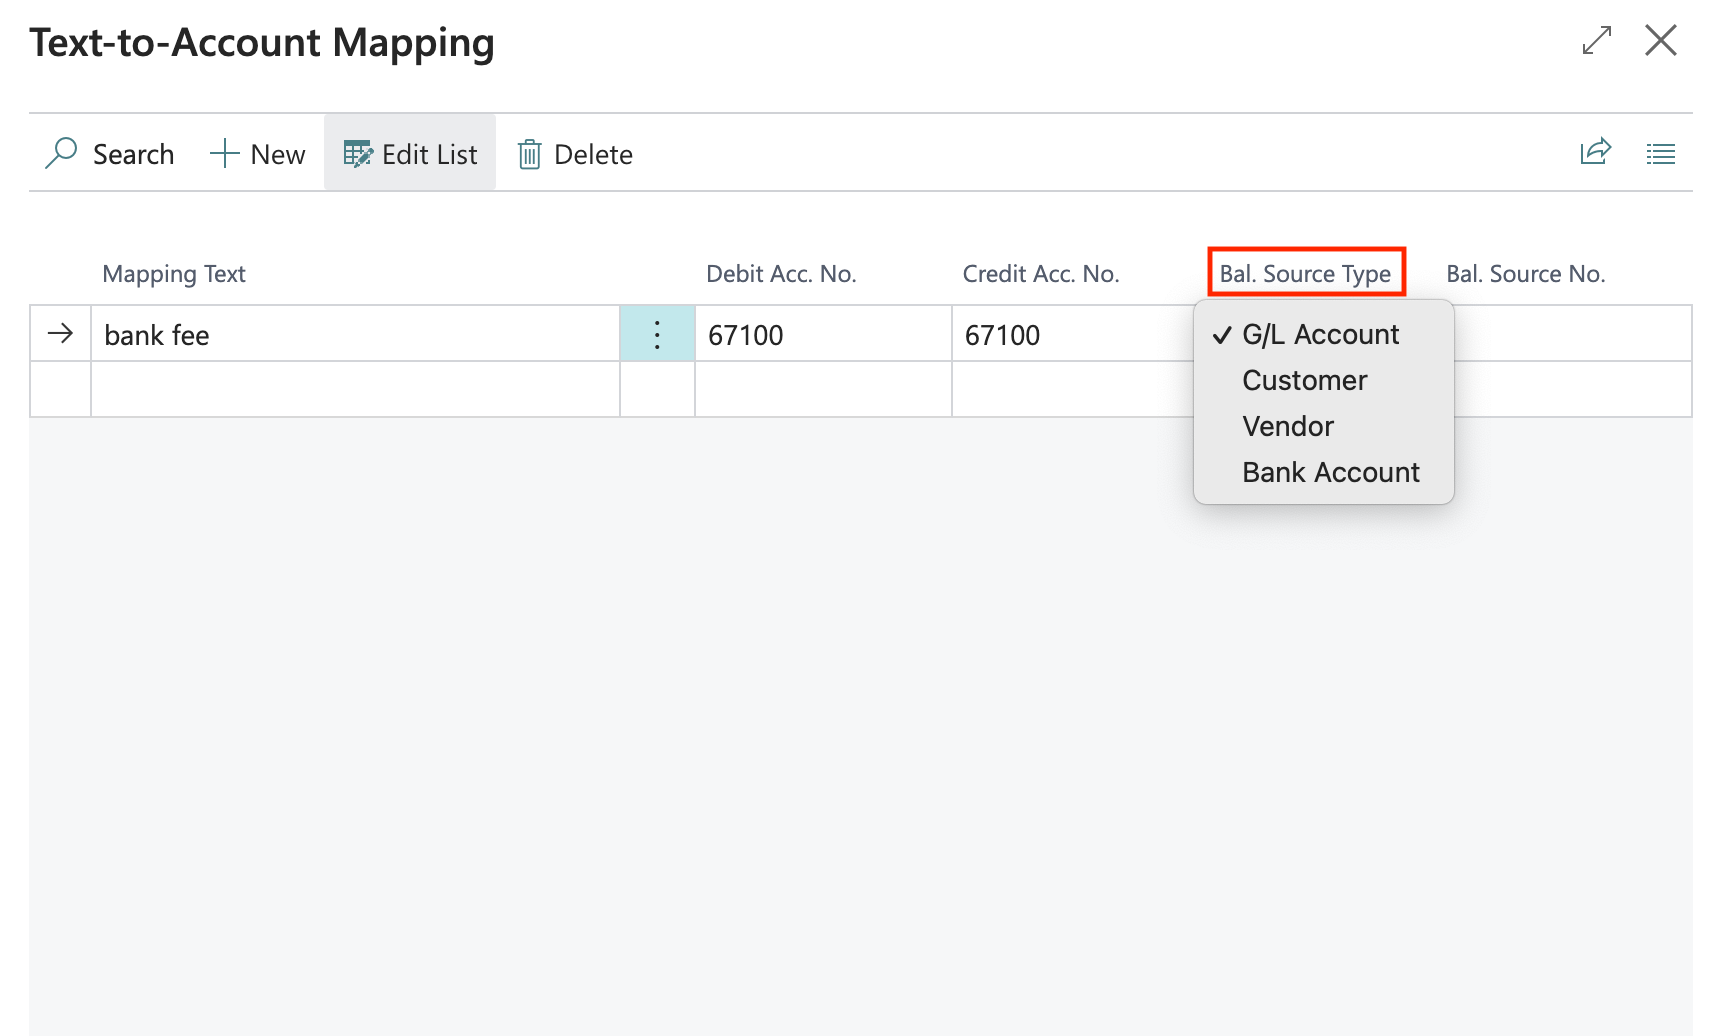Image resolution: width=1728 pixels, height=1036 pixels.
Task: Click the Debit Acc. No. cell 67100
Action: tap(823, 334)
